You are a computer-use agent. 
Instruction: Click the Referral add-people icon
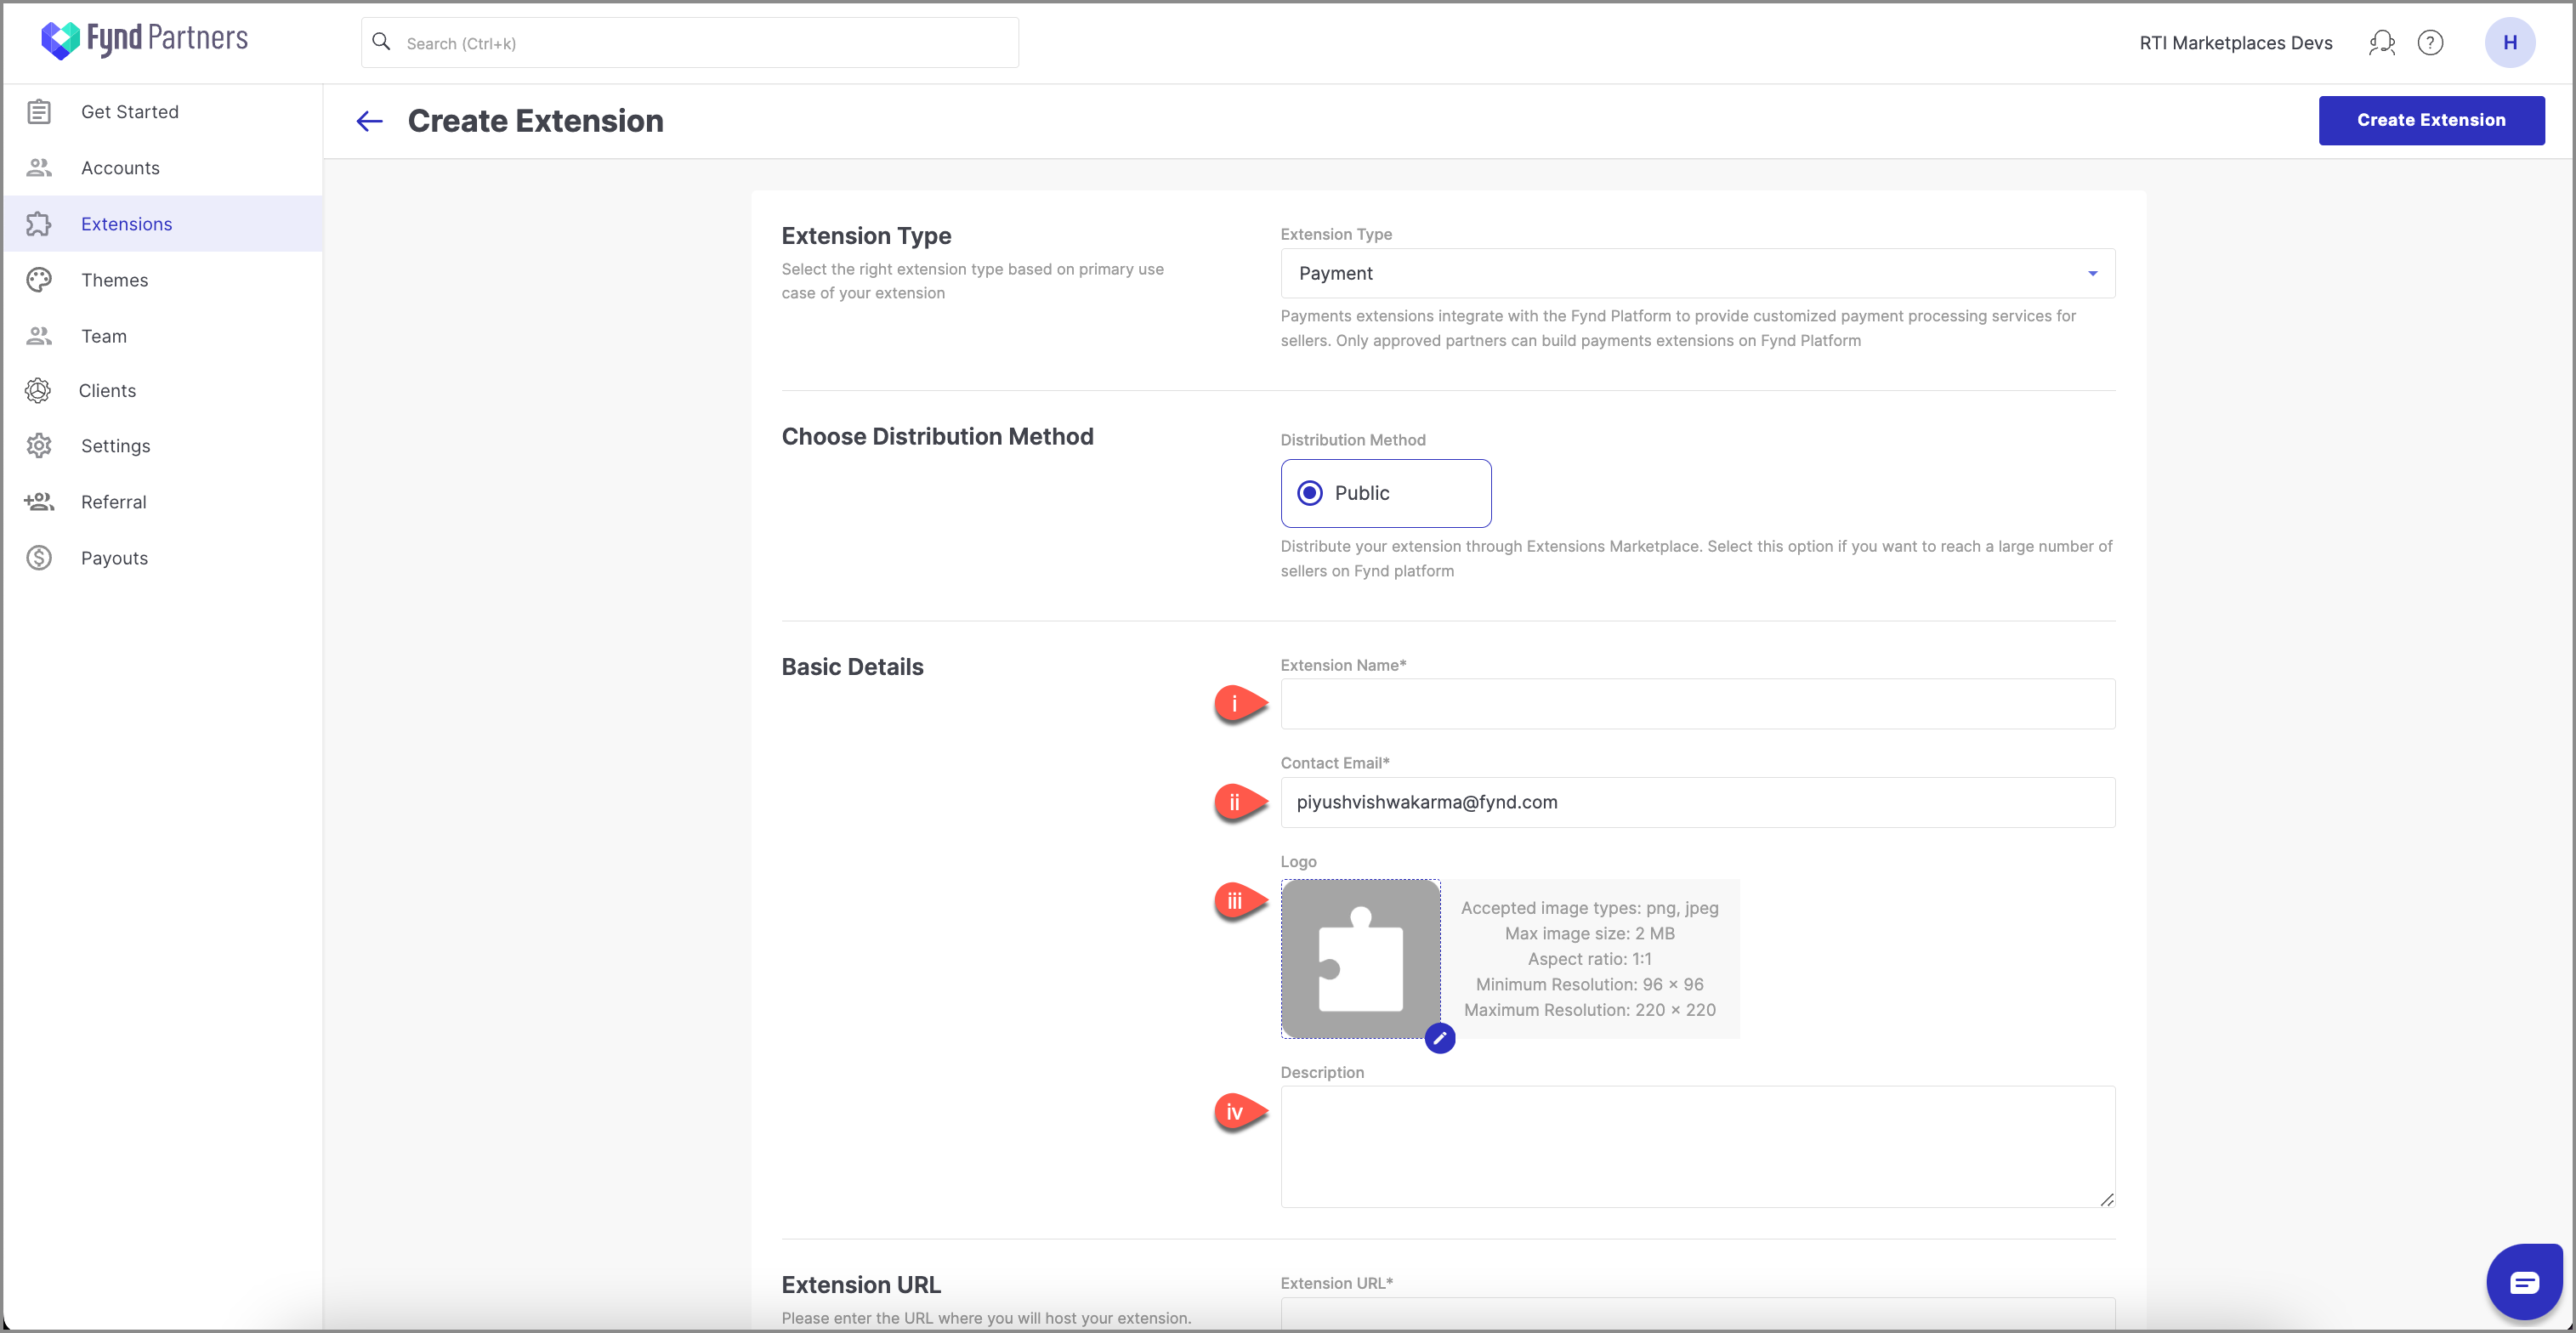point(39,502)
